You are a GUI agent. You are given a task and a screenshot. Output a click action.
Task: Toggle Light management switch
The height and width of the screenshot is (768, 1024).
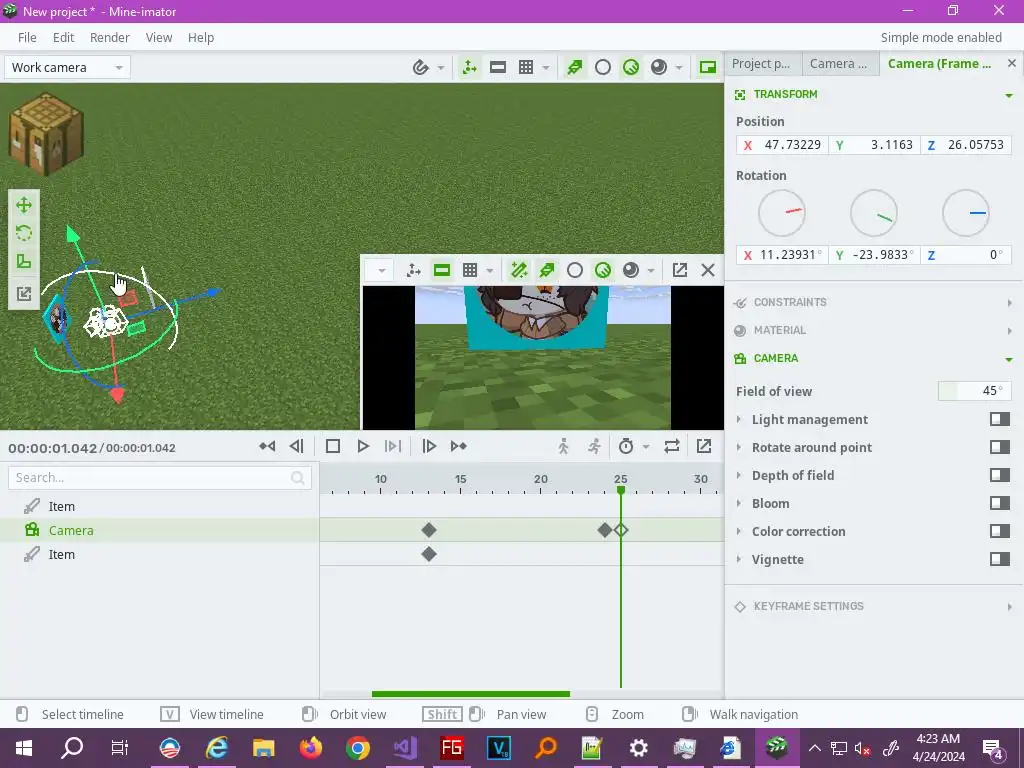1000,419
